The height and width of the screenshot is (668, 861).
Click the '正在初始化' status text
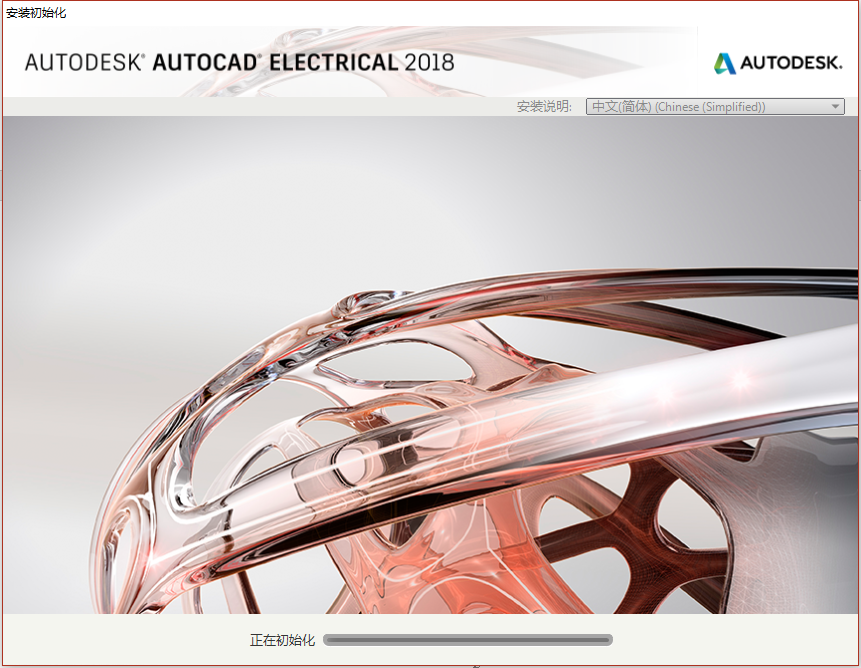coord(282,640)
